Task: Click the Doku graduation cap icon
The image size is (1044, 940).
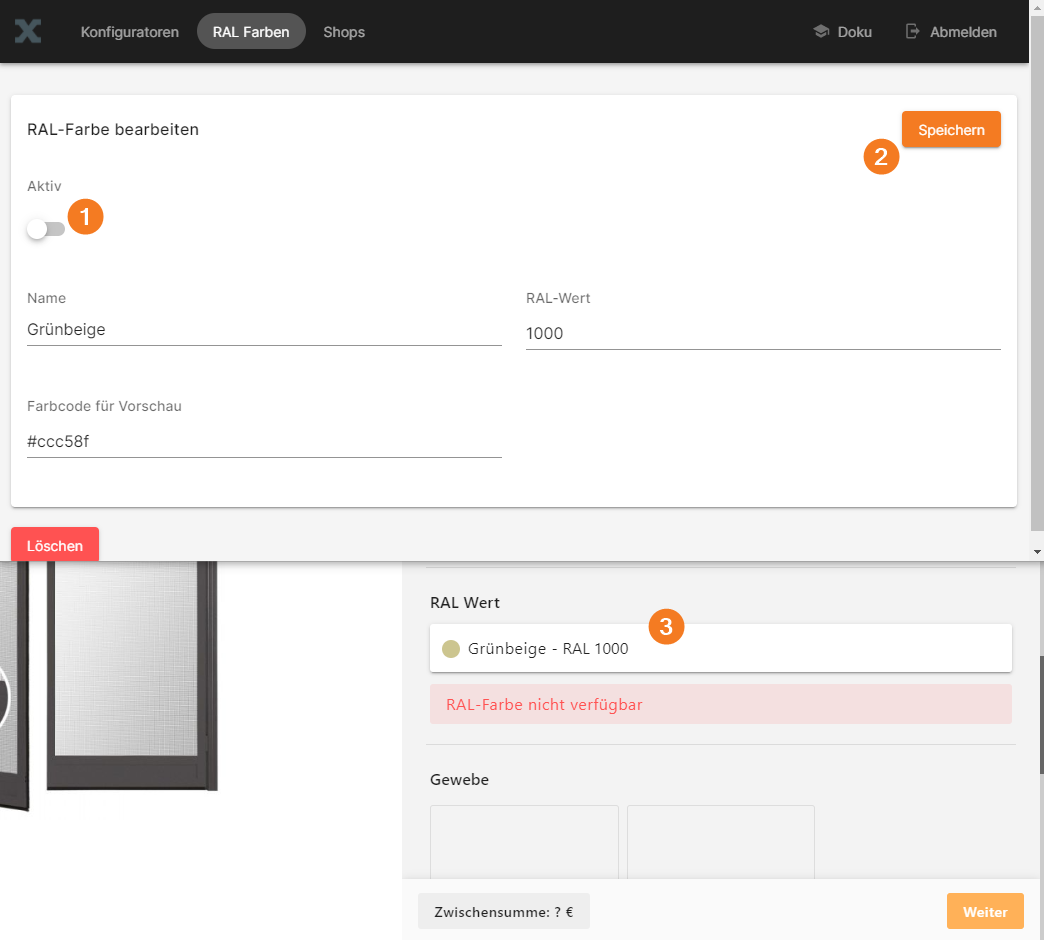Action: 821,32
